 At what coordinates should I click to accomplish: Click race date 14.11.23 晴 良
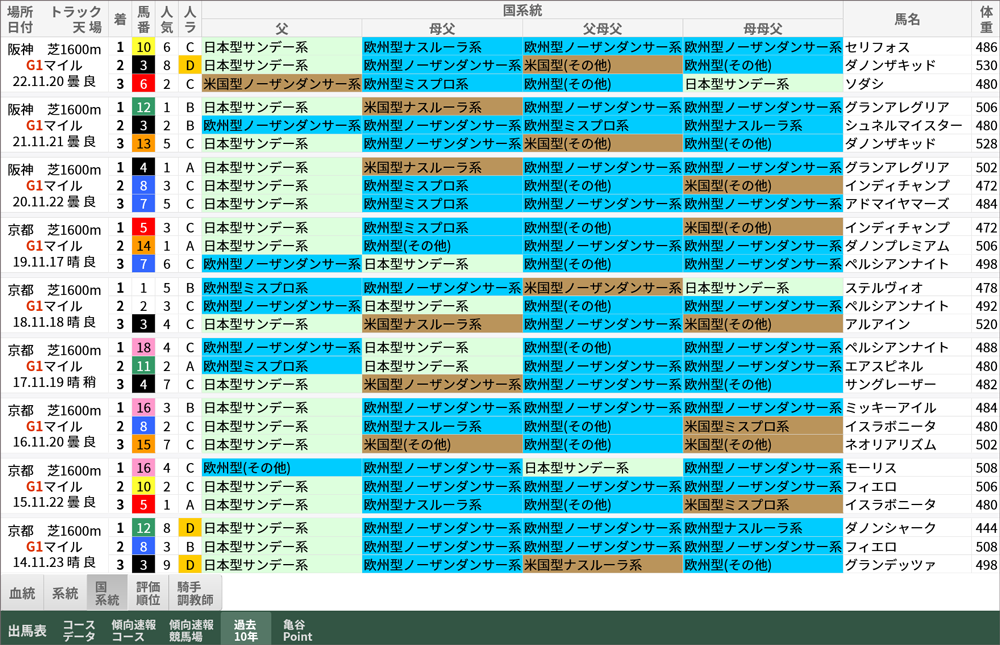pyautogui.click(x=54, y=563)
